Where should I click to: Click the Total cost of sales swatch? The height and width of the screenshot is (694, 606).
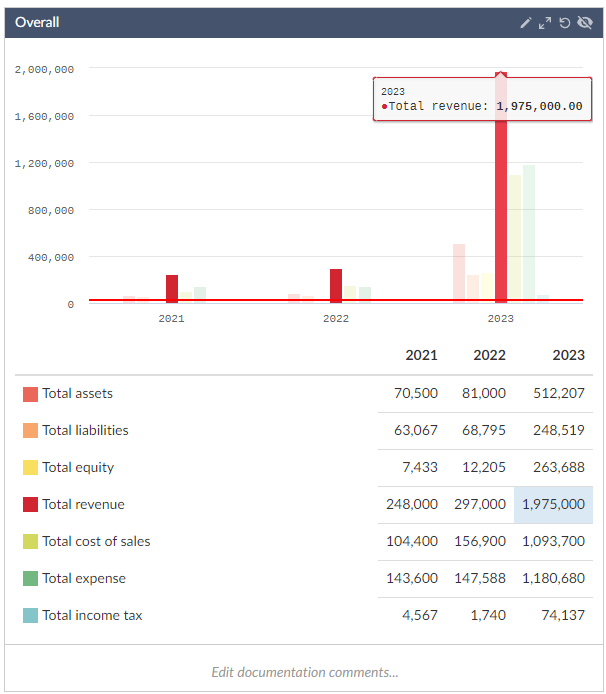(x=30, y=542)
